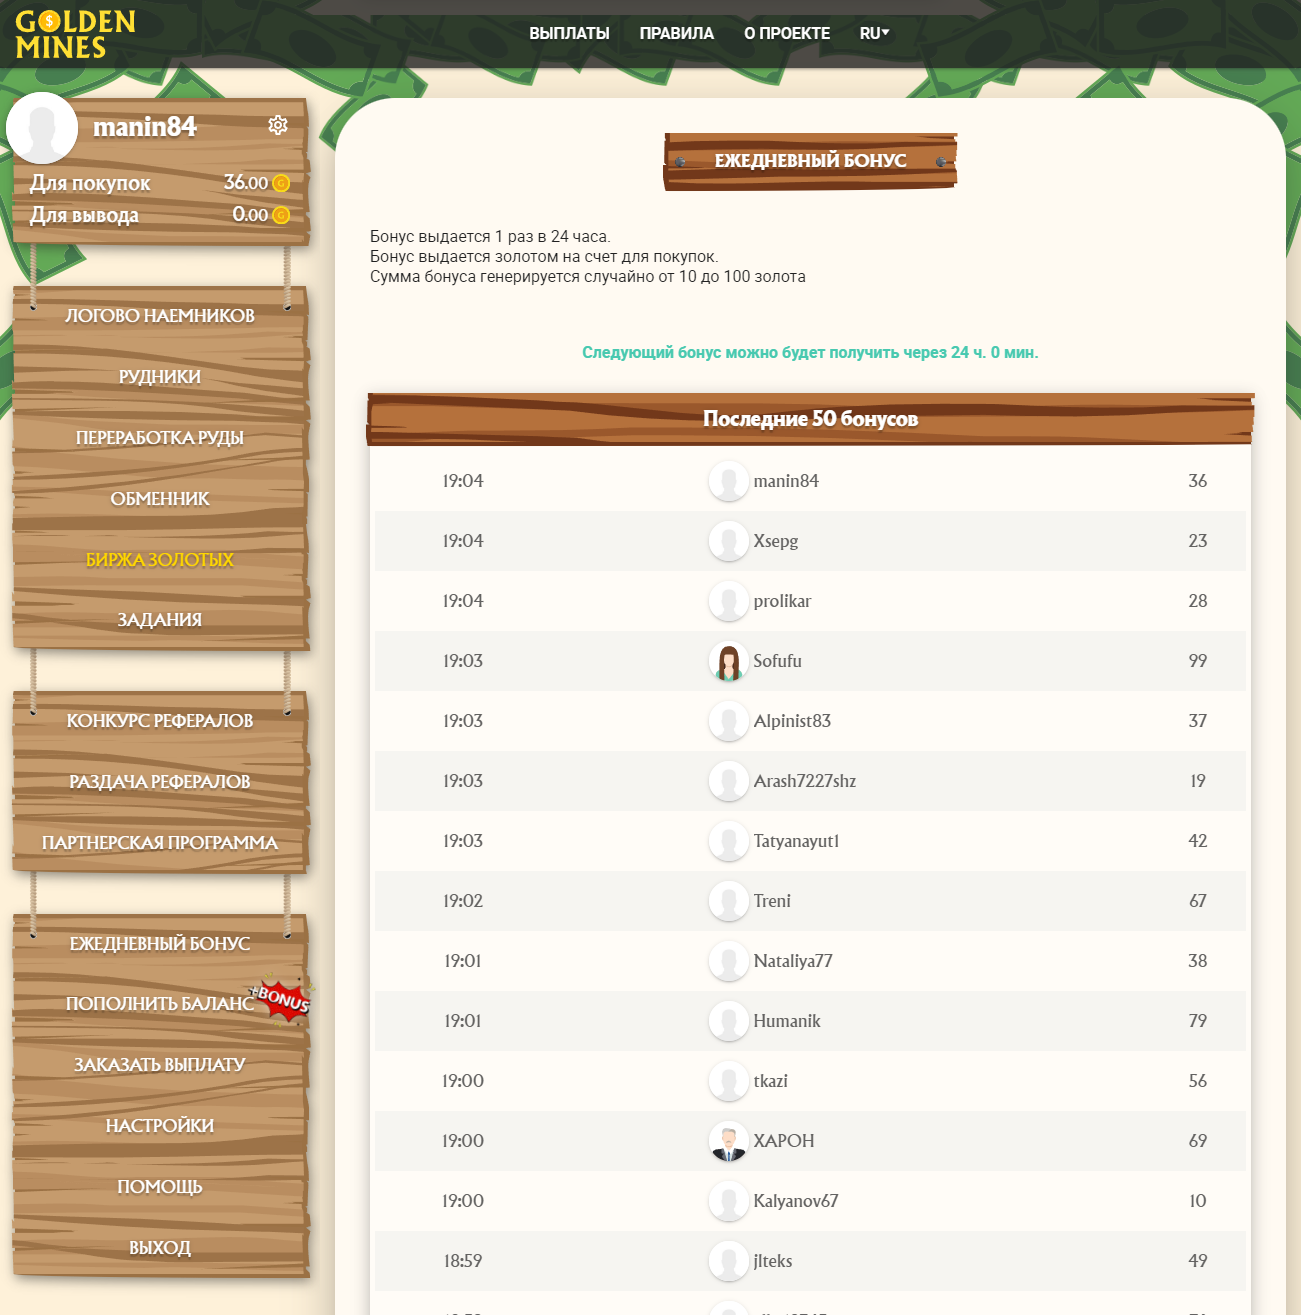Viewport: 1301px width, 1315px height.
Task: Click the avatar next to Tatyanayut1
Action: [x=729, y=841]
